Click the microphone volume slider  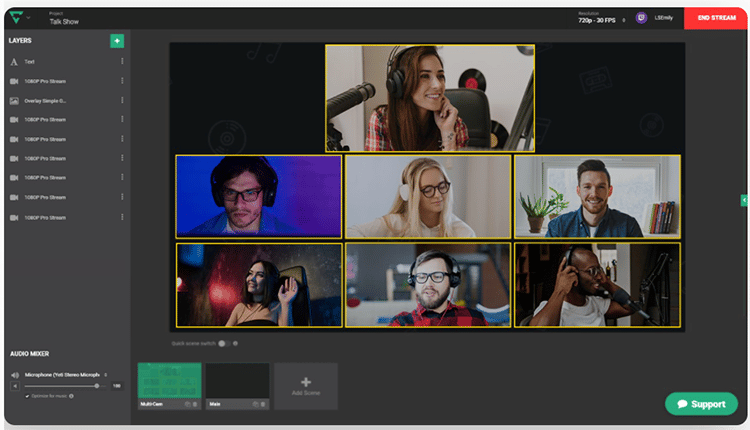point(62,385)
